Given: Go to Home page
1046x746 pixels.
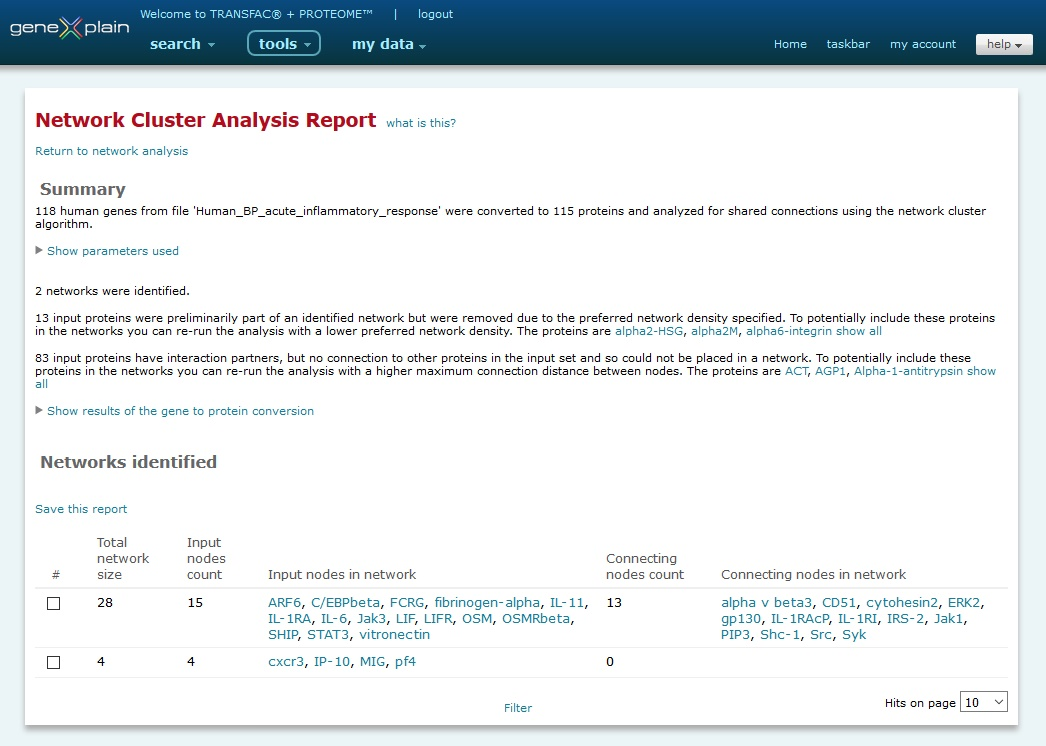Looking at the screenshot, I should click(790, 44).
